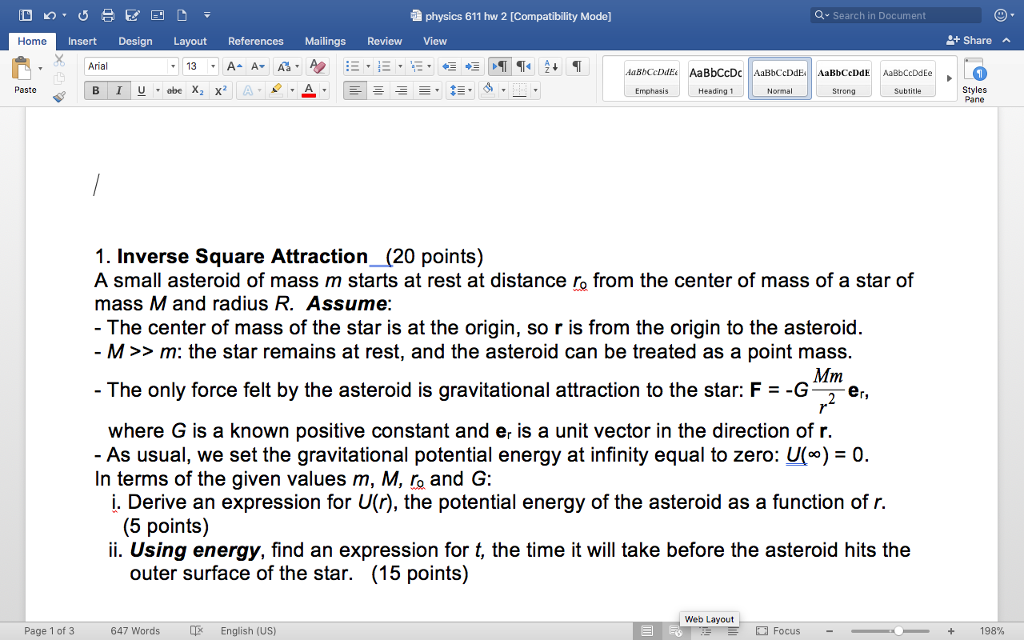This screenshot has height=640, width=1024.
Task: Switch to the References tab
Action: click(256, 41)
